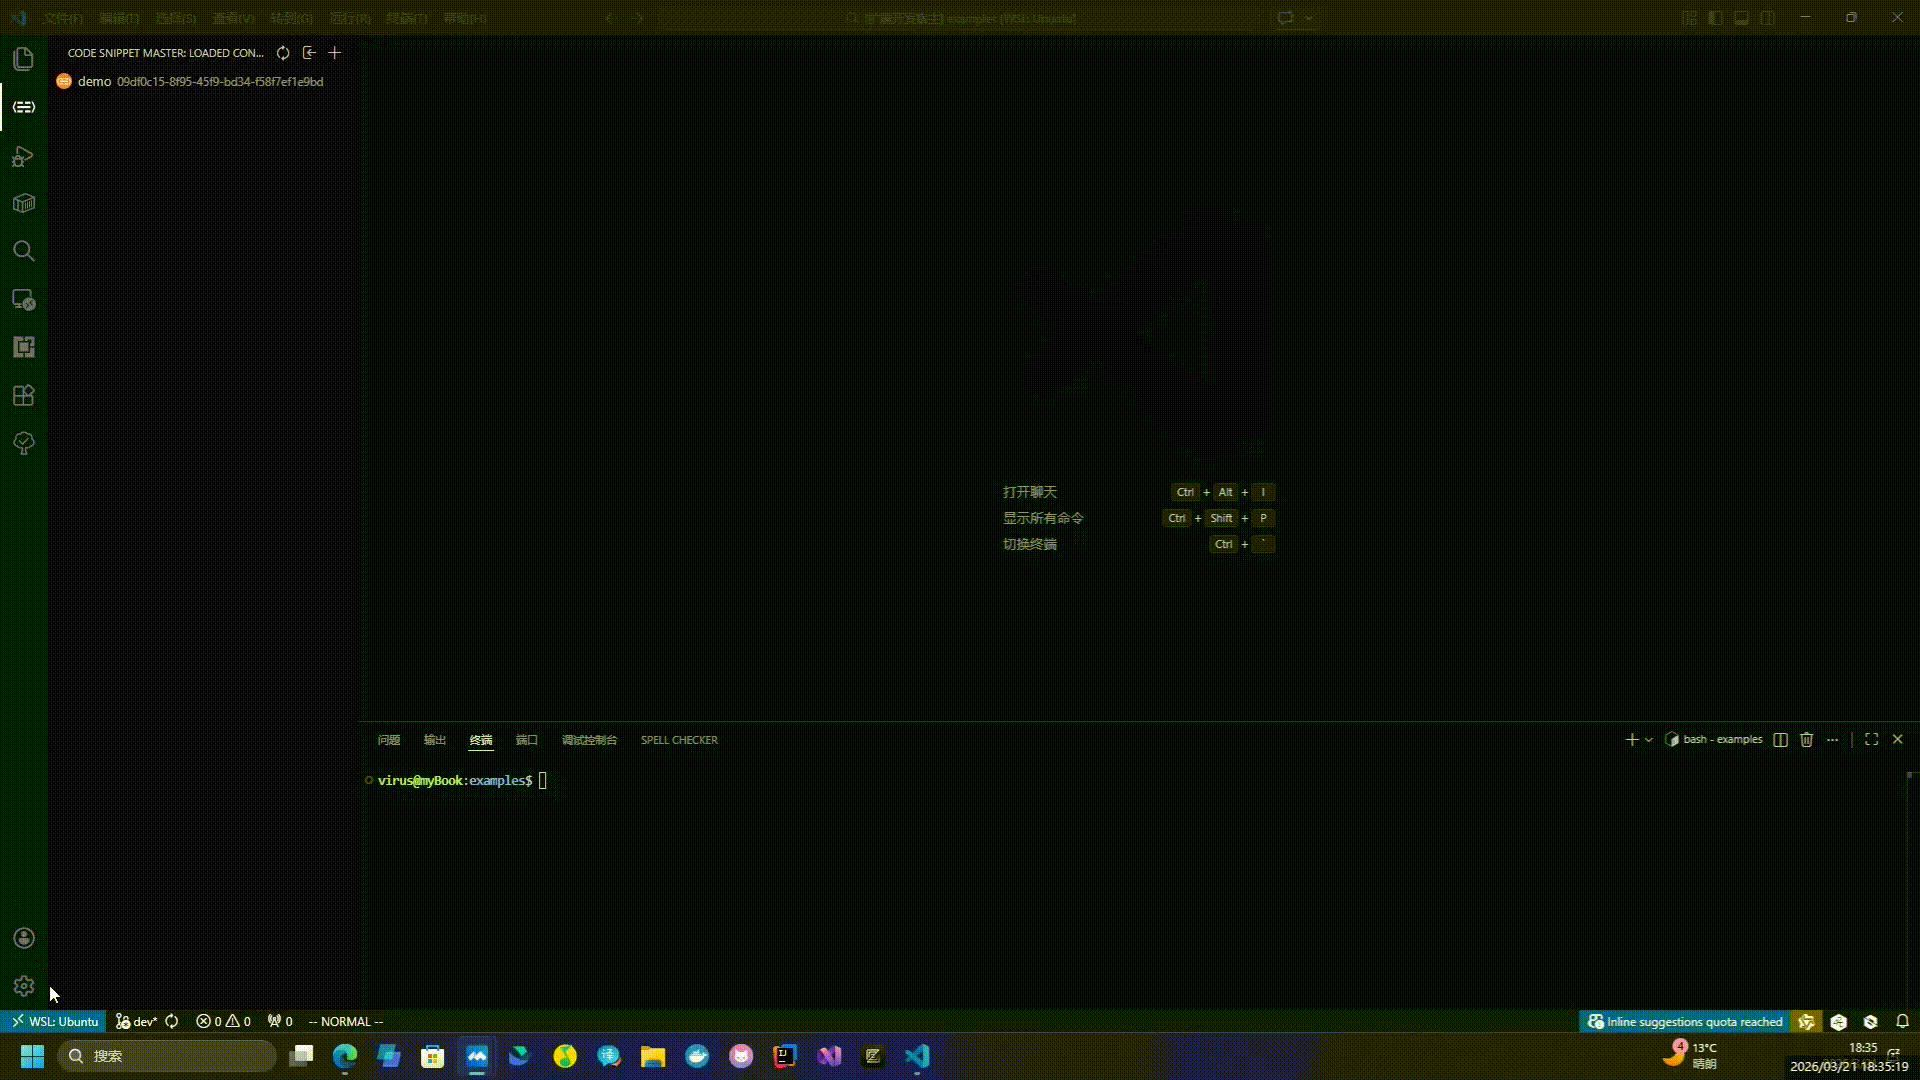The width and height of the screenshot is (1920, 1080).
Task: Open Manage settings gear icon
Action: (24, 986)
